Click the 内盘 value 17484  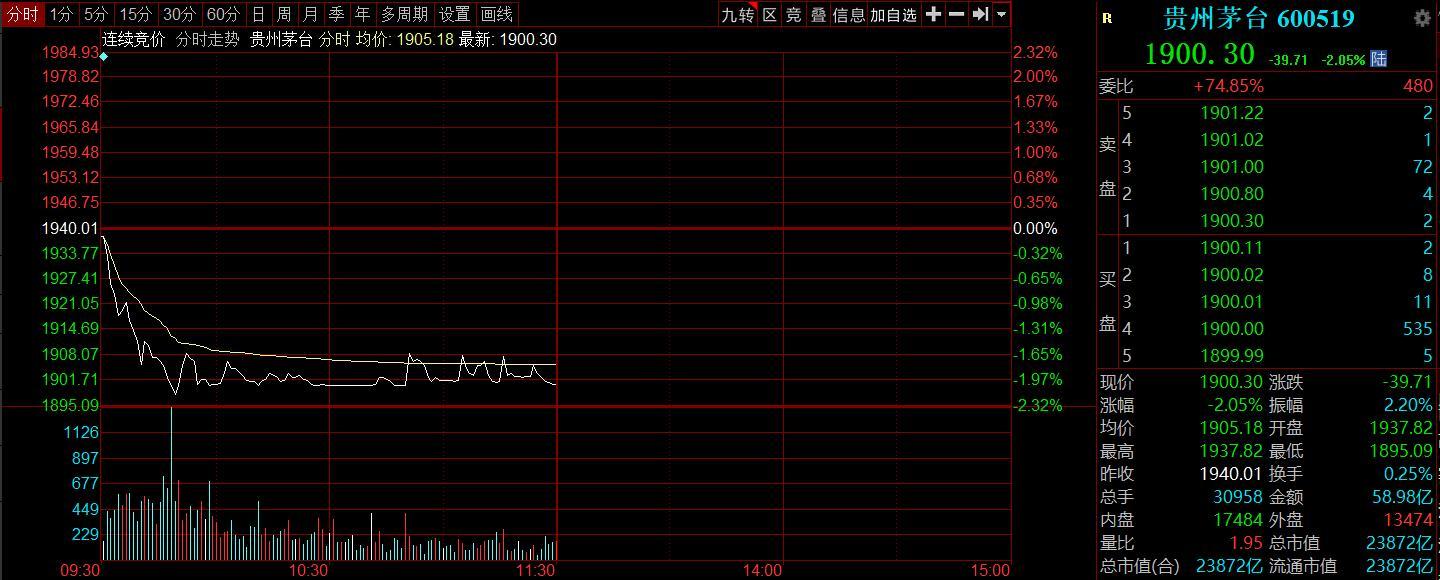[1238, 520]
